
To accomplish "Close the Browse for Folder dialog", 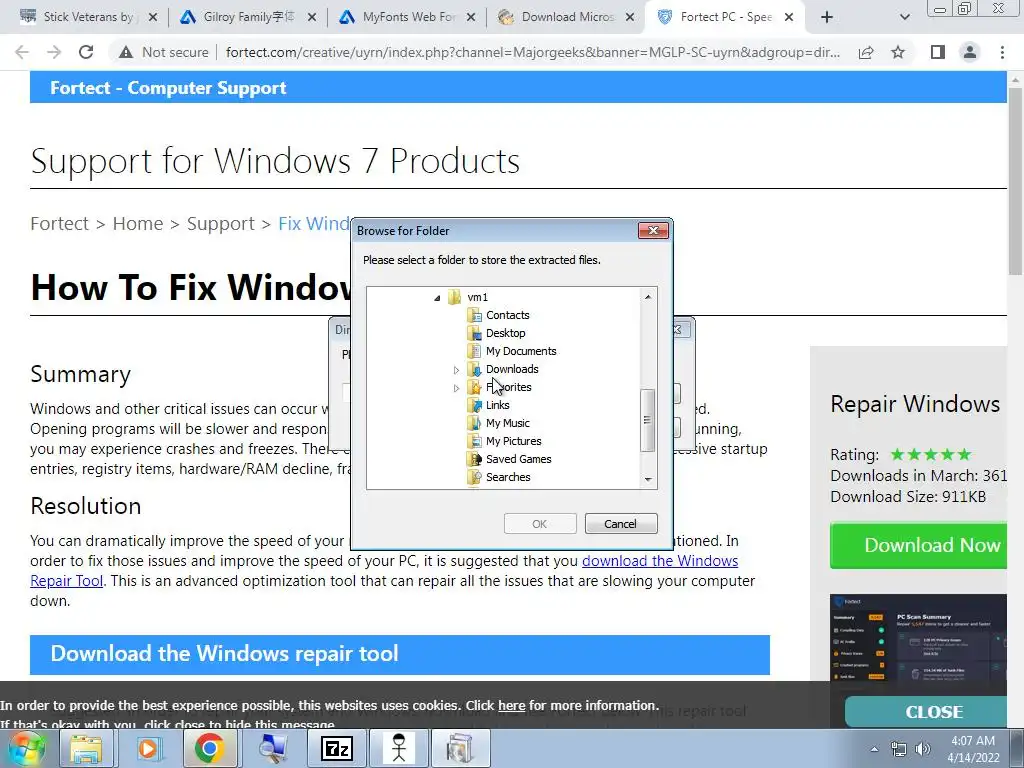I will 653,231.
